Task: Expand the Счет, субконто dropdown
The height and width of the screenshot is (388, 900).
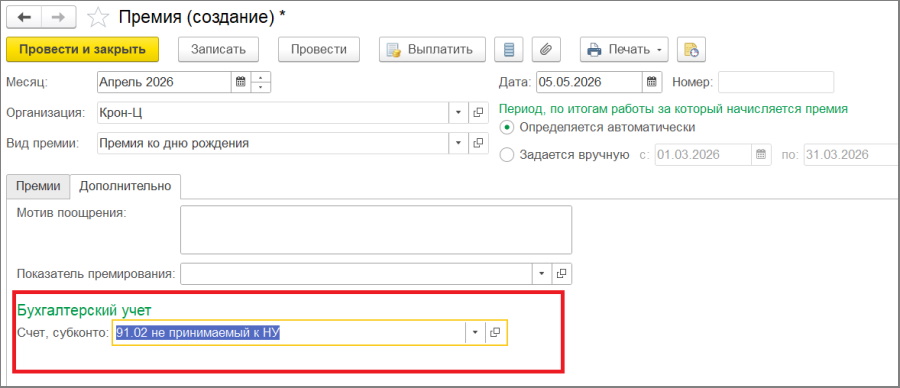Action: pyautogui.click(x=475, y=332)
